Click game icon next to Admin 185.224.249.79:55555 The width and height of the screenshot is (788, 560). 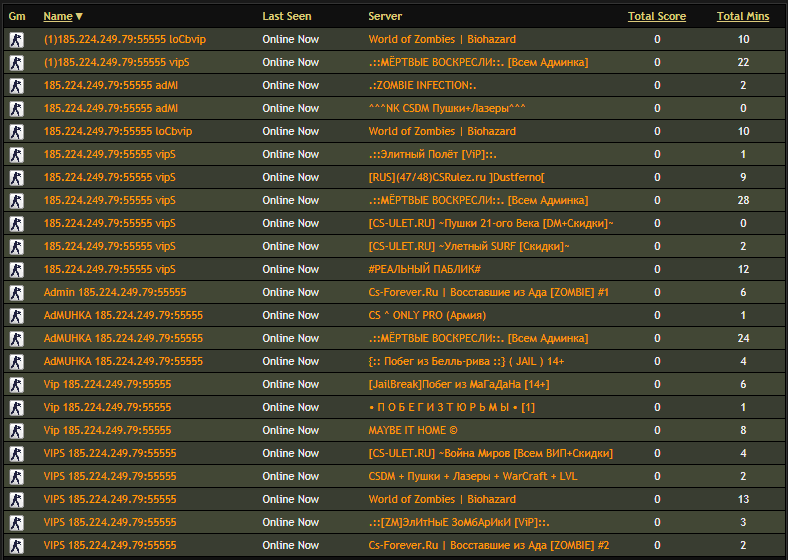tap(17, 293)
